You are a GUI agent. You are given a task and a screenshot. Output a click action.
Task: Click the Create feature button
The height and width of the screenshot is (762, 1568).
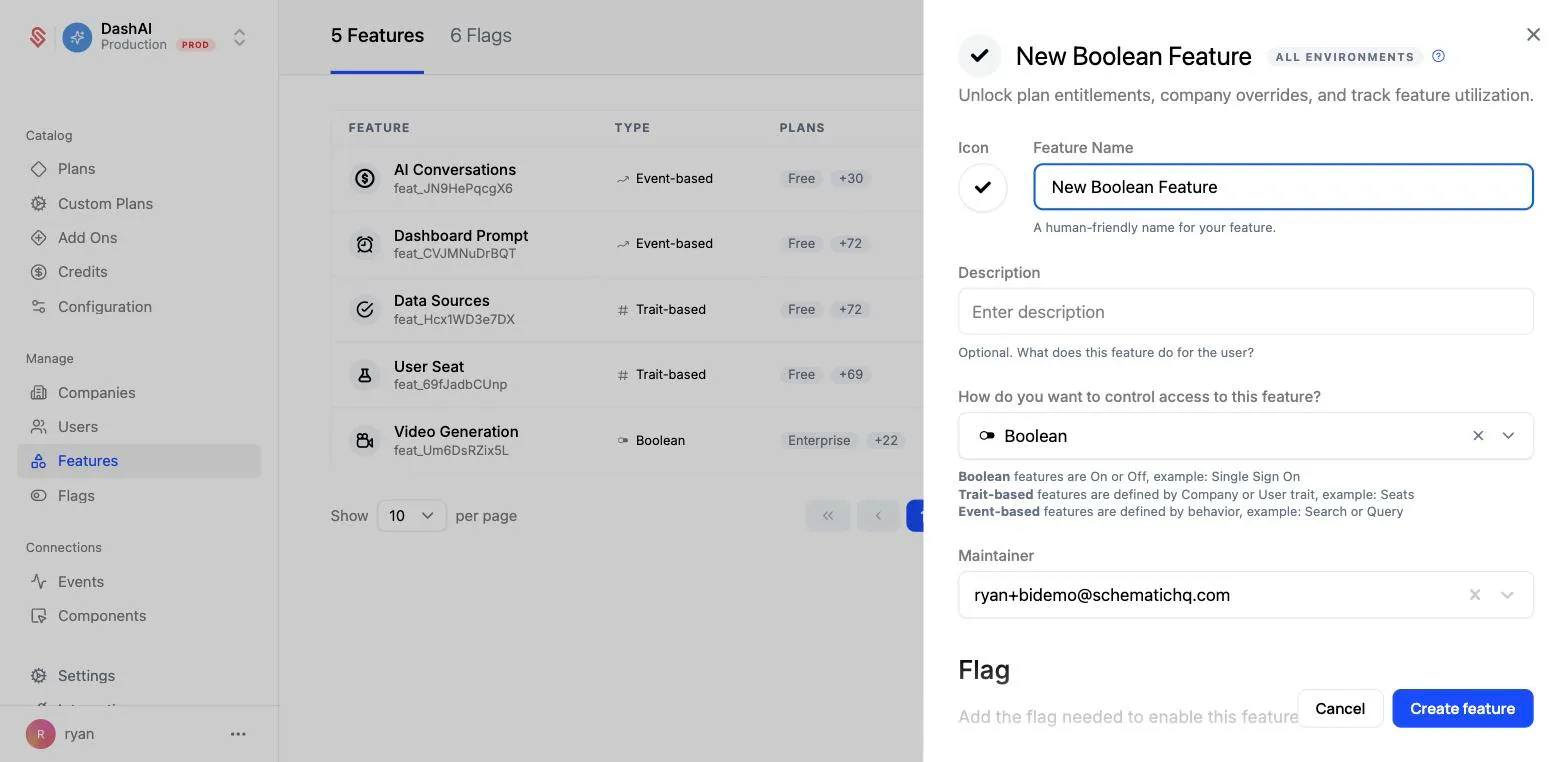(1463, 709)
